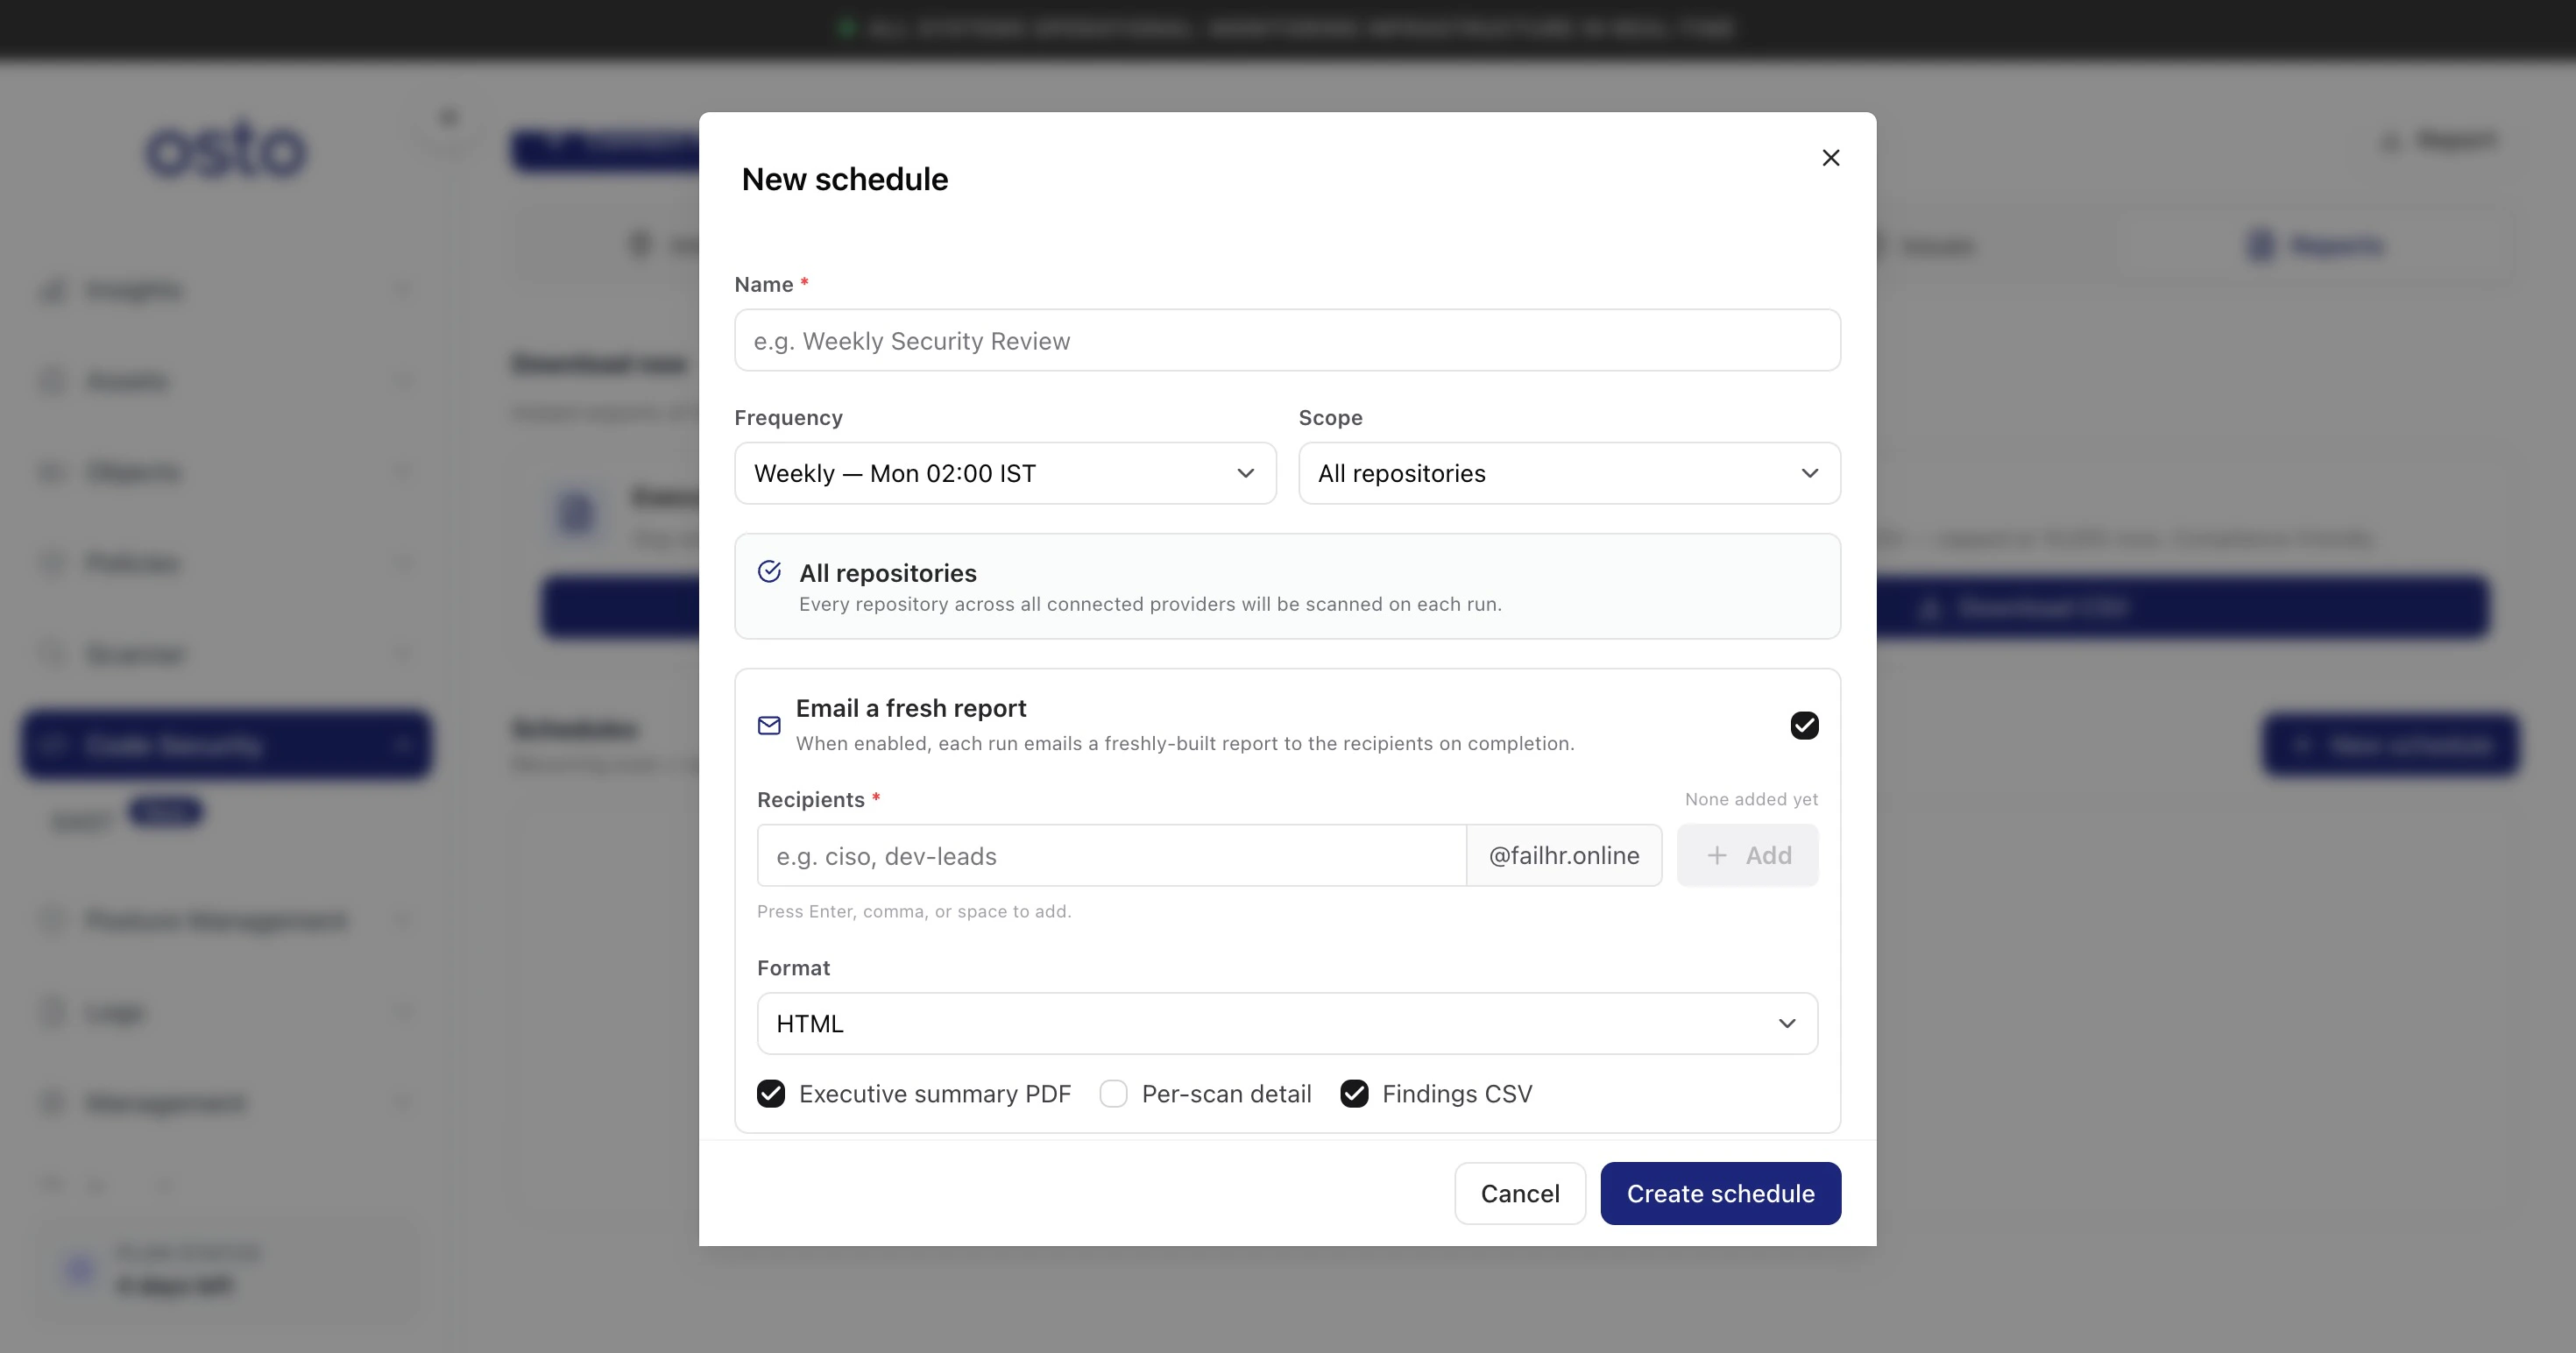This screenshot has height=1353, width=2576.
Task: Toggle the Email a fresh report checkbox
Action: 1804,725
